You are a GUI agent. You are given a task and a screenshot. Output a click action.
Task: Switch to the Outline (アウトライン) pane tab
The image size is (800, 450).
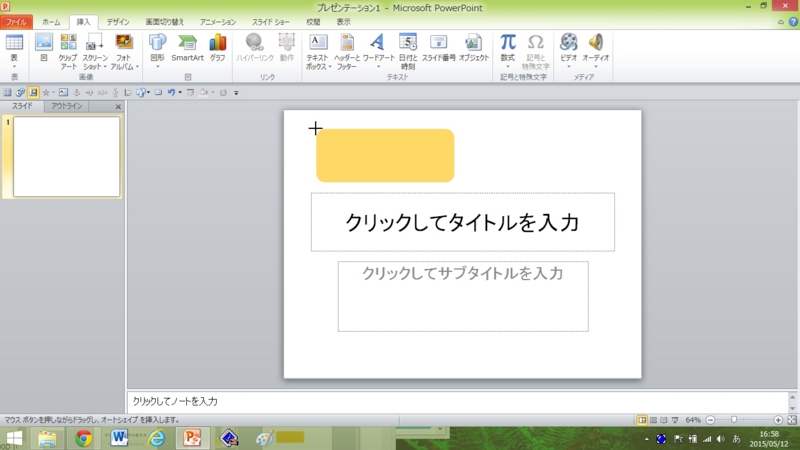[66, 106]
